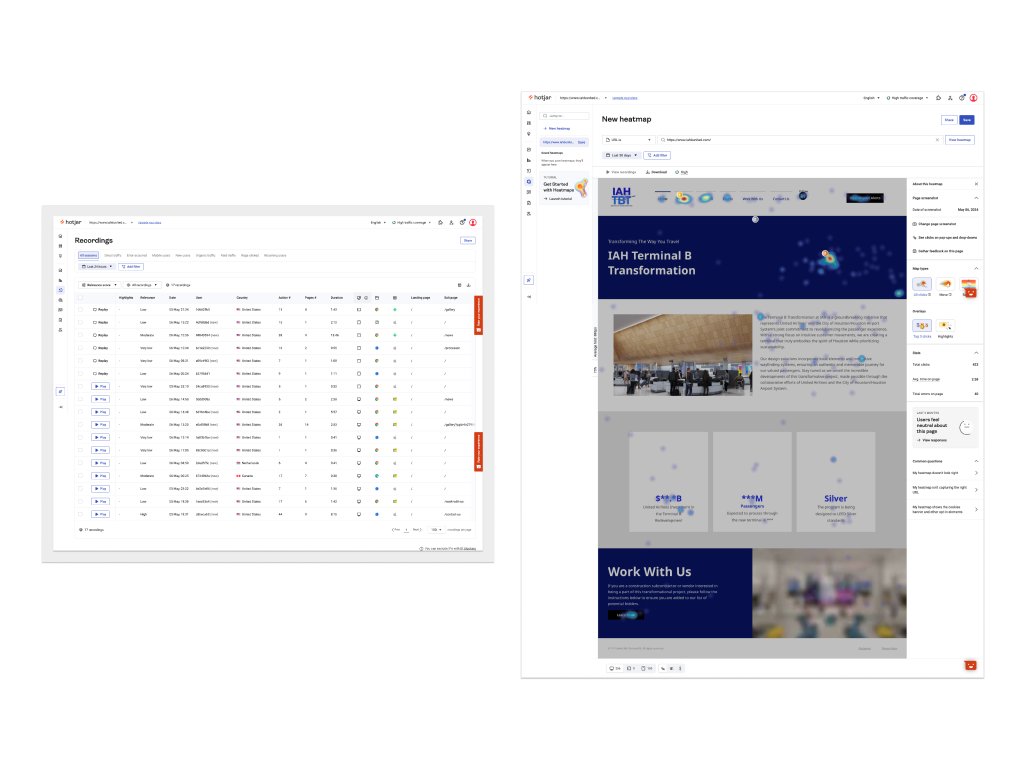Open home icon in Recordings sidebar

(x=60, y=236)
